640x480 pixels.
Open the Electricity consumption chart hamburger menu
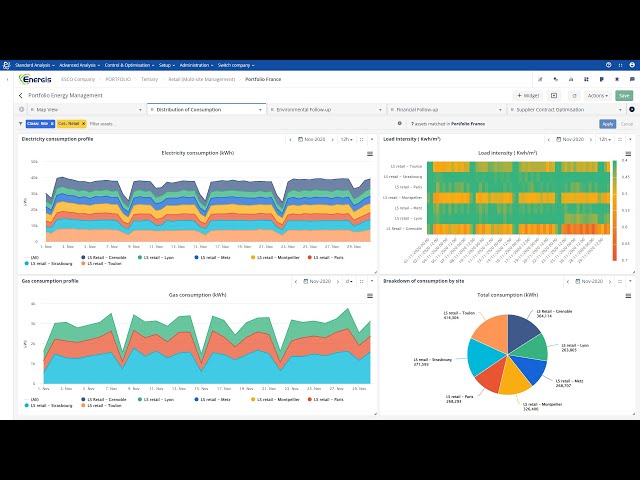coord(370,154)
